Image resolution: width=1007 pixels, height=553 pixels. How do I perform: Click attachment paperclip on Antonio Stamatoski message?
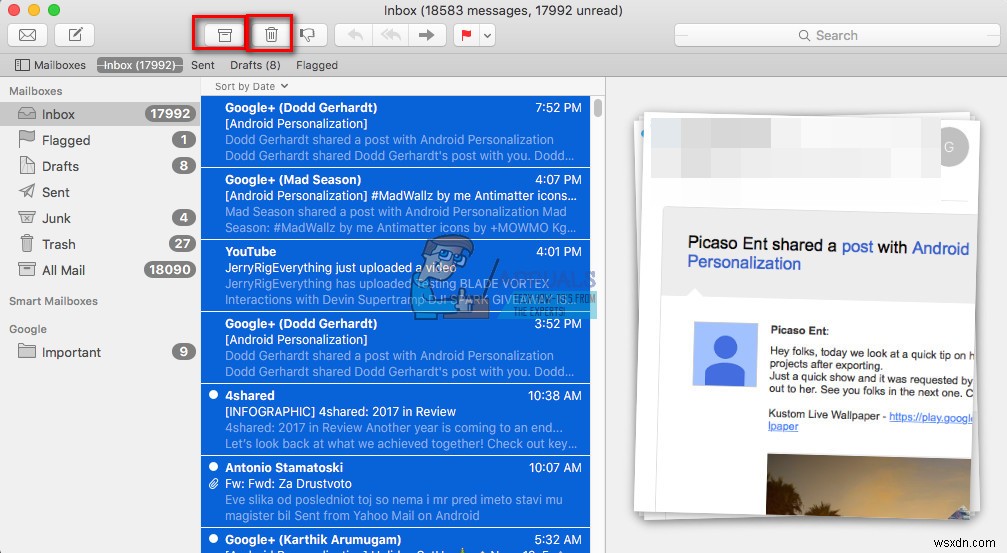[213, 484]
